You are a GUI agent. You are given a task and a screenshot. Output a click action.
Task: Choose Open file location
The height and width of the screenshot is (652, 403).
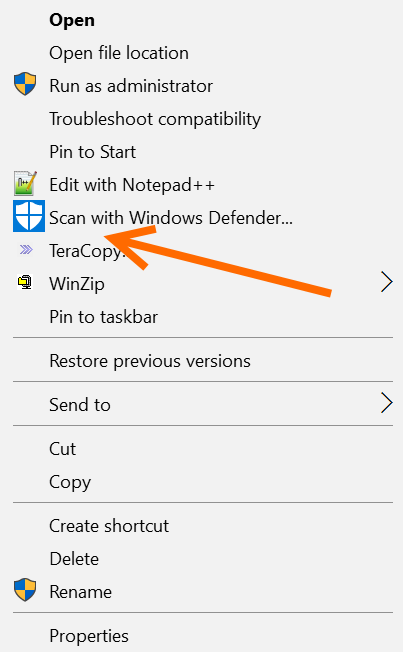pos(119,53)
